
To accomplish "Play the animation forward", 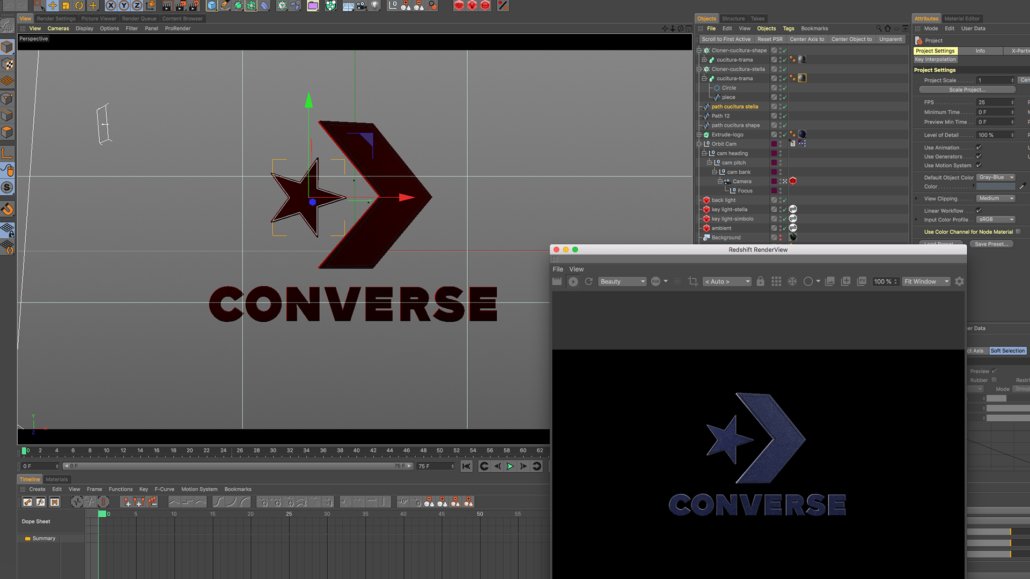I will [x=510, y=466].
